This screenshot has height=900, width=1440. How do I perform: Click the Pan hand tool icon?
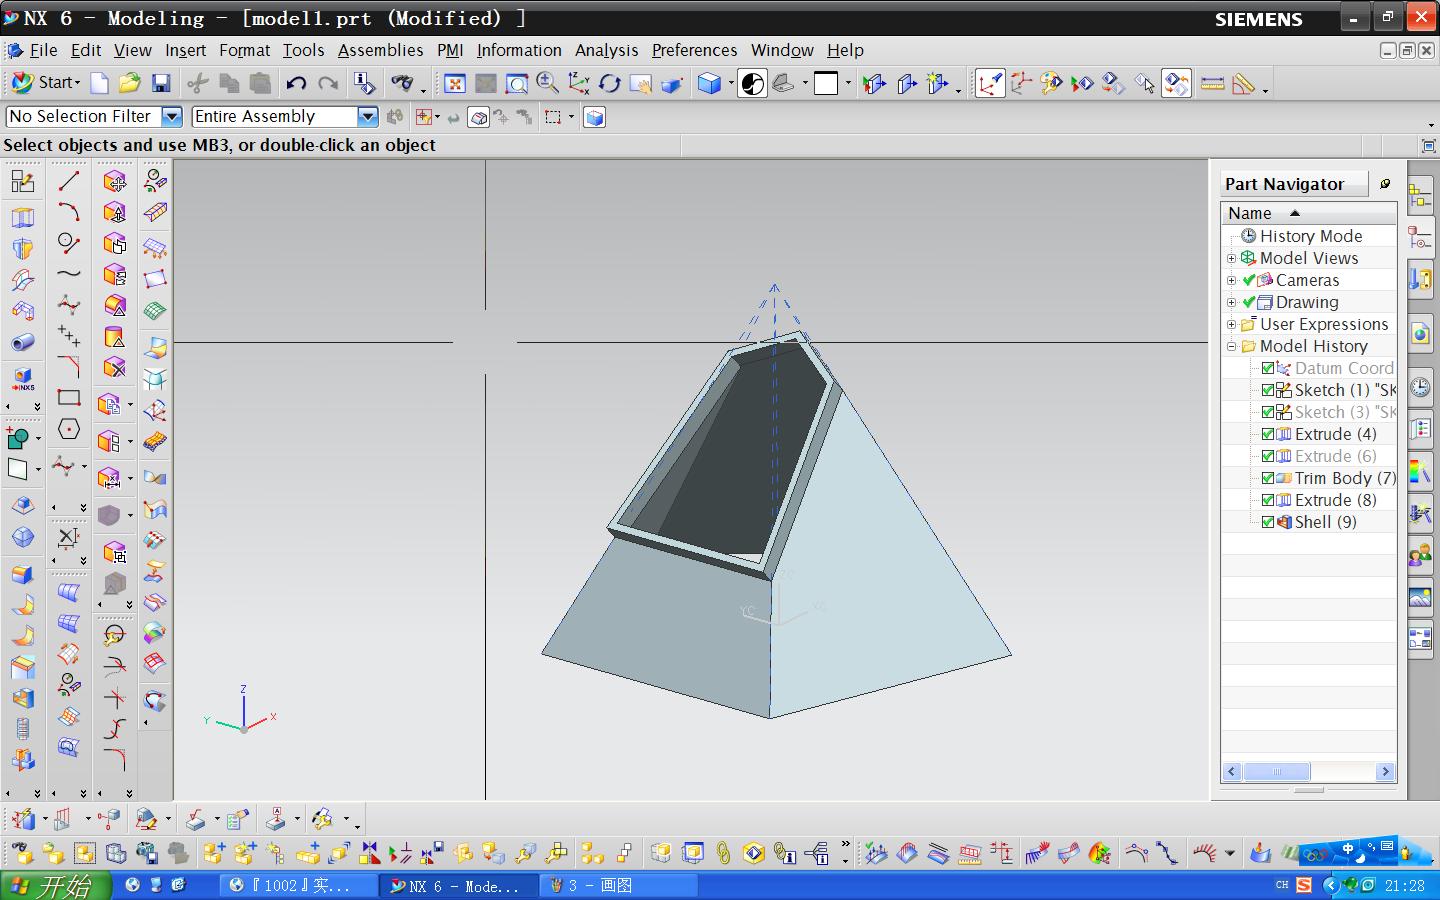[640, 84]
